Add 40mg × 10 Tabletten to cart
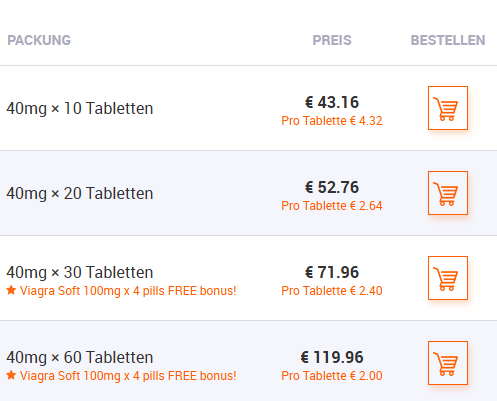Image resolution: width=497 pixels, height=401 pixels. pos(448,108)
